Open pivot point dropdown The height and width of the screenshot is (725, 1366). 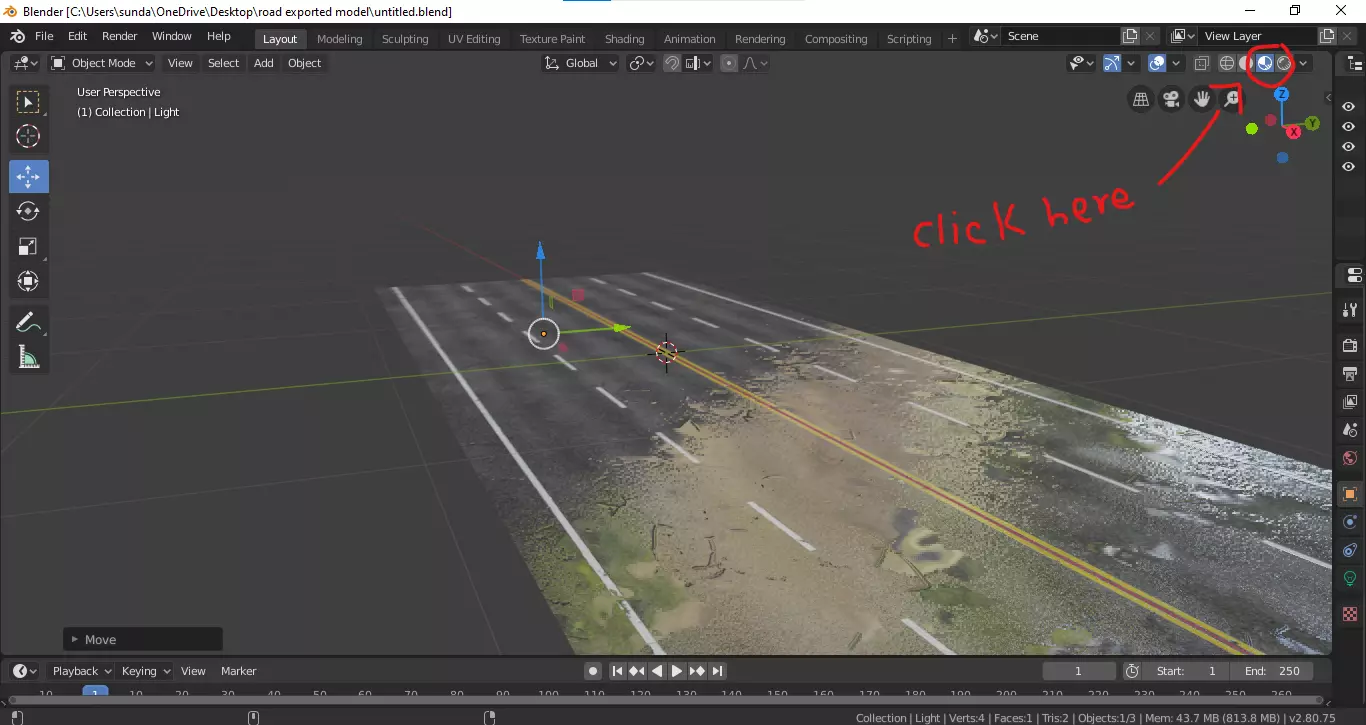pos(641,63)
